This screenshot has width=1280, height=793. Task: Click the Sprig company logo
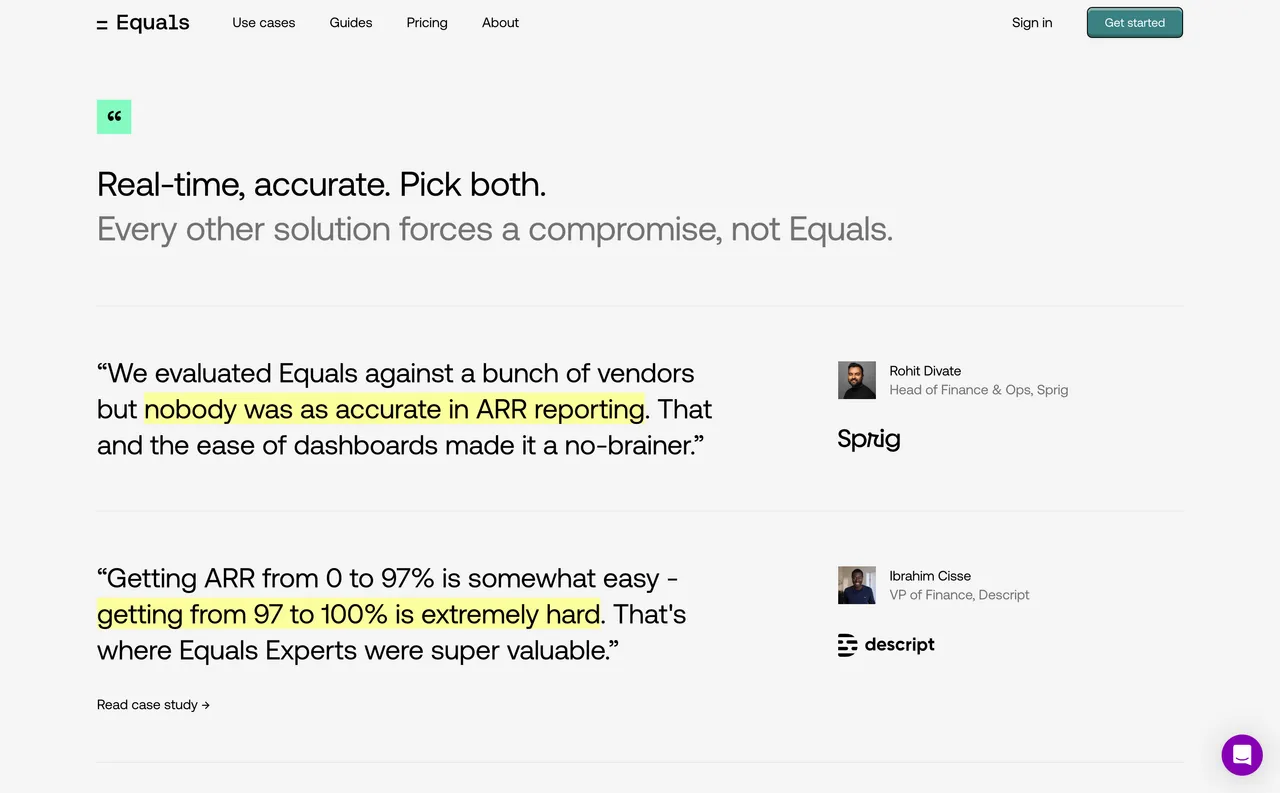[x=869, y=439]
